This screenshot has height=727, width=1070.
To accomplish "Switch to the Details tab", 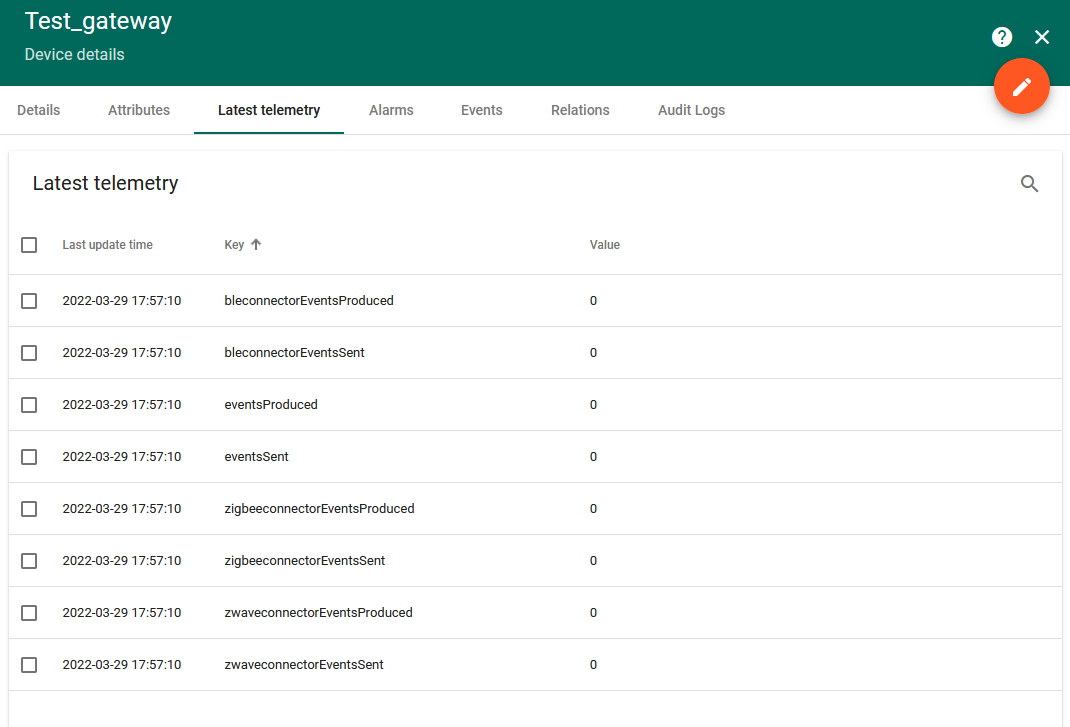I will click(39, 110).
